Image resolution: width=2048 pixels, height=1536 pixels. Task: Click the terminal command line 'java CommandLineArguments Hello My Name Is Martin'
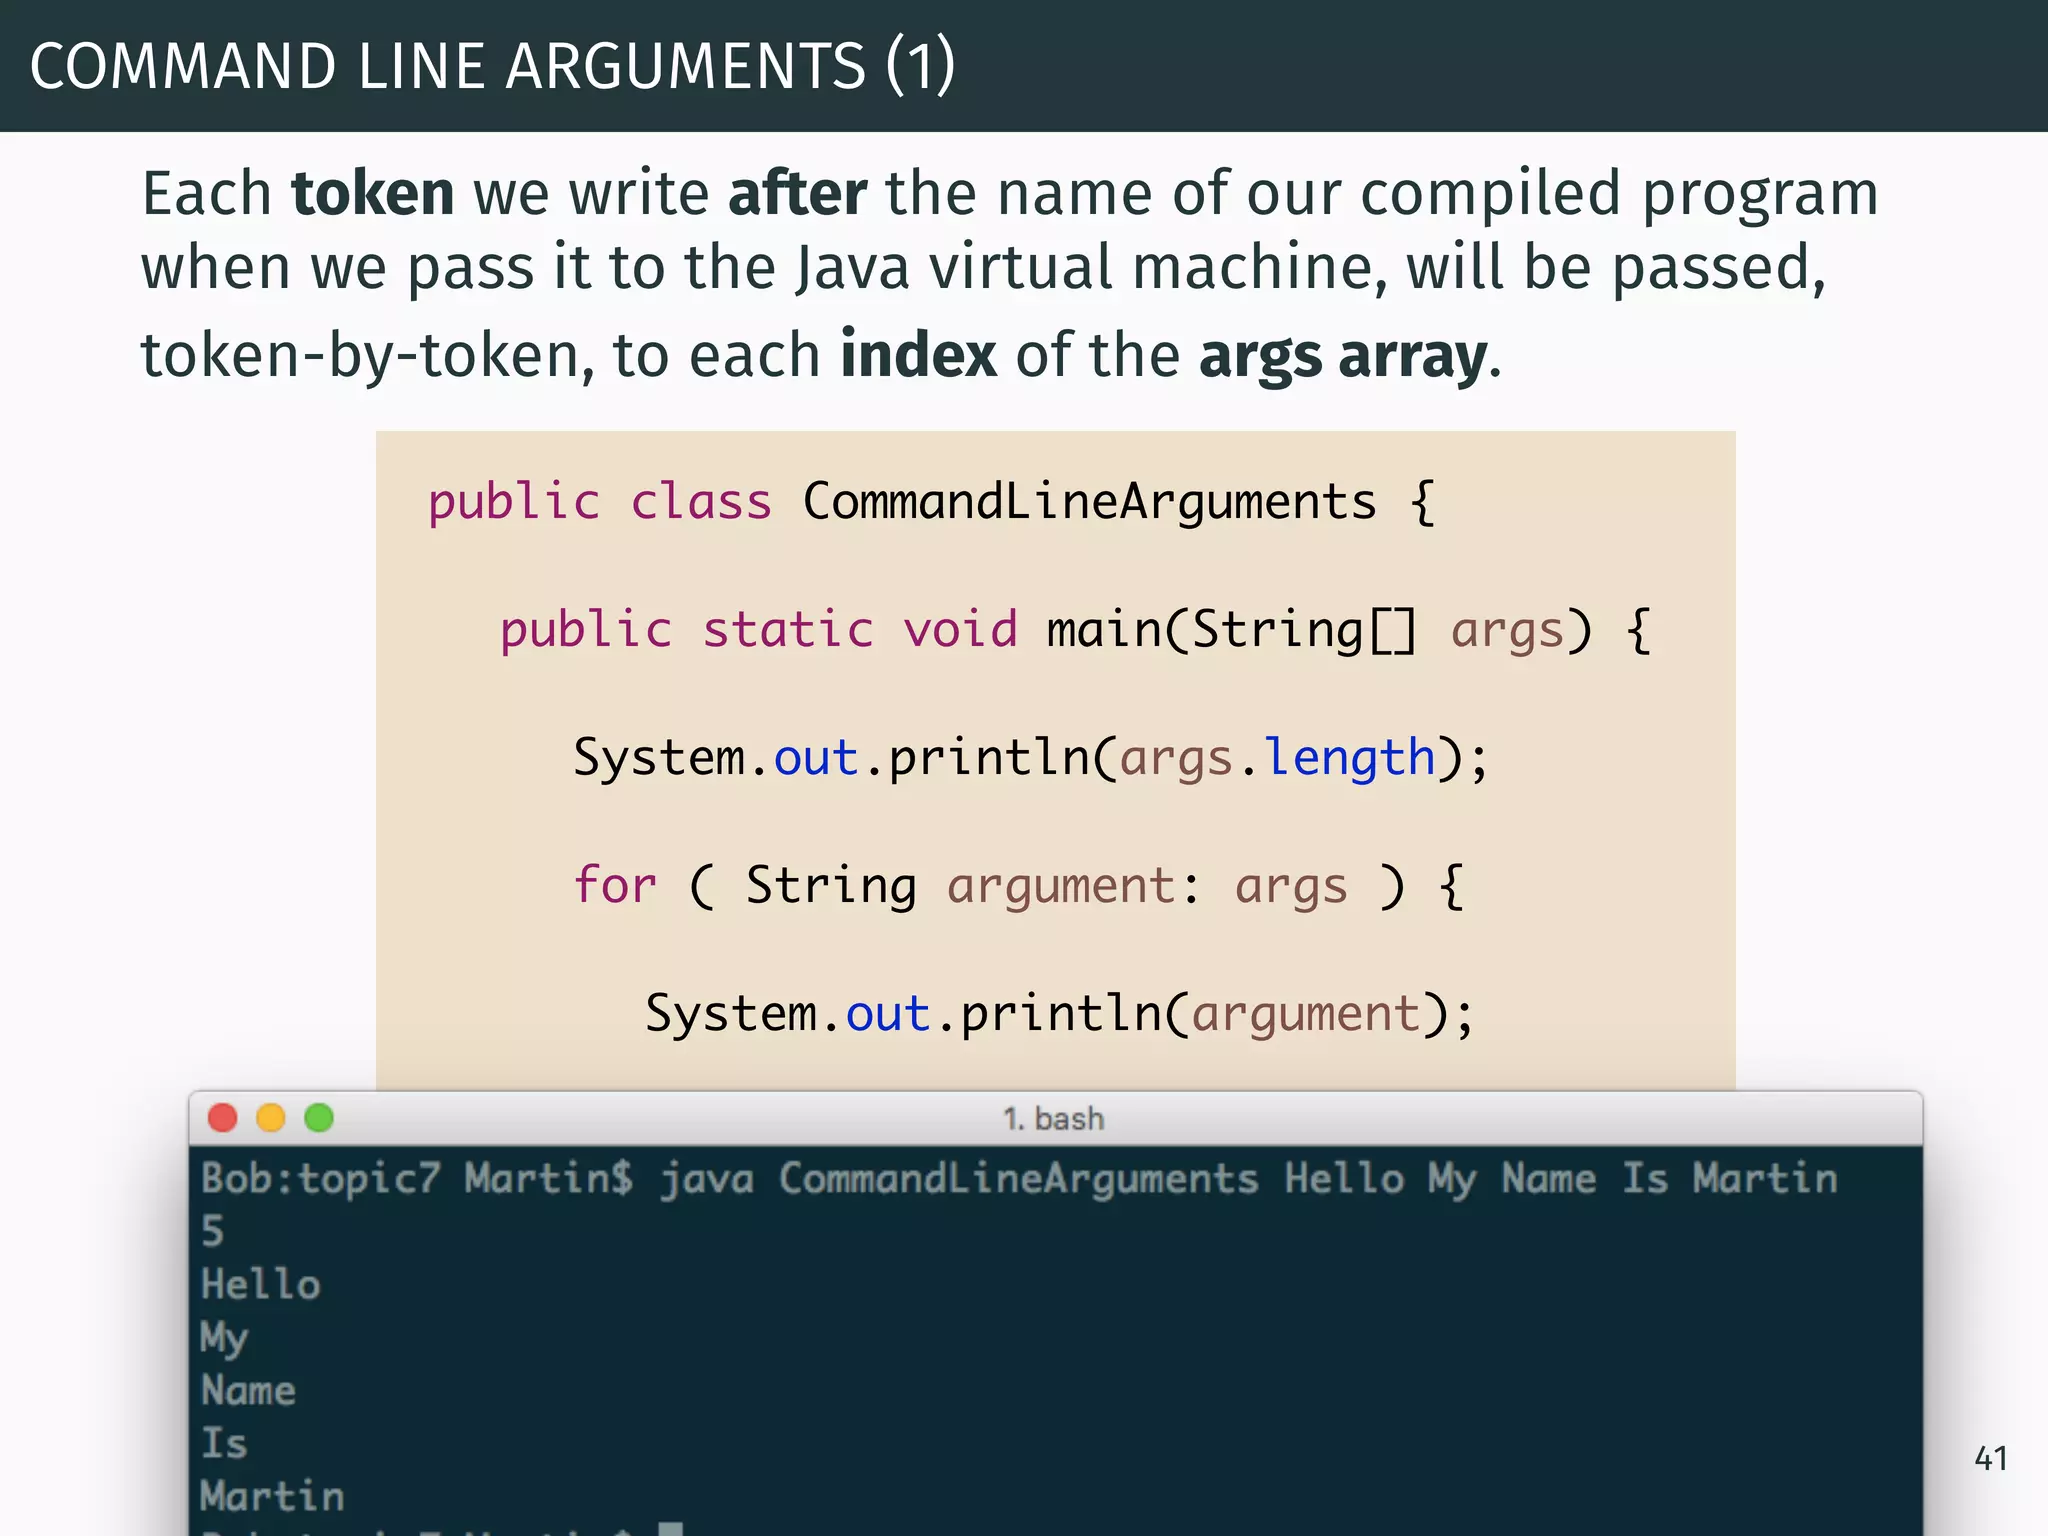point(1248,1180)
